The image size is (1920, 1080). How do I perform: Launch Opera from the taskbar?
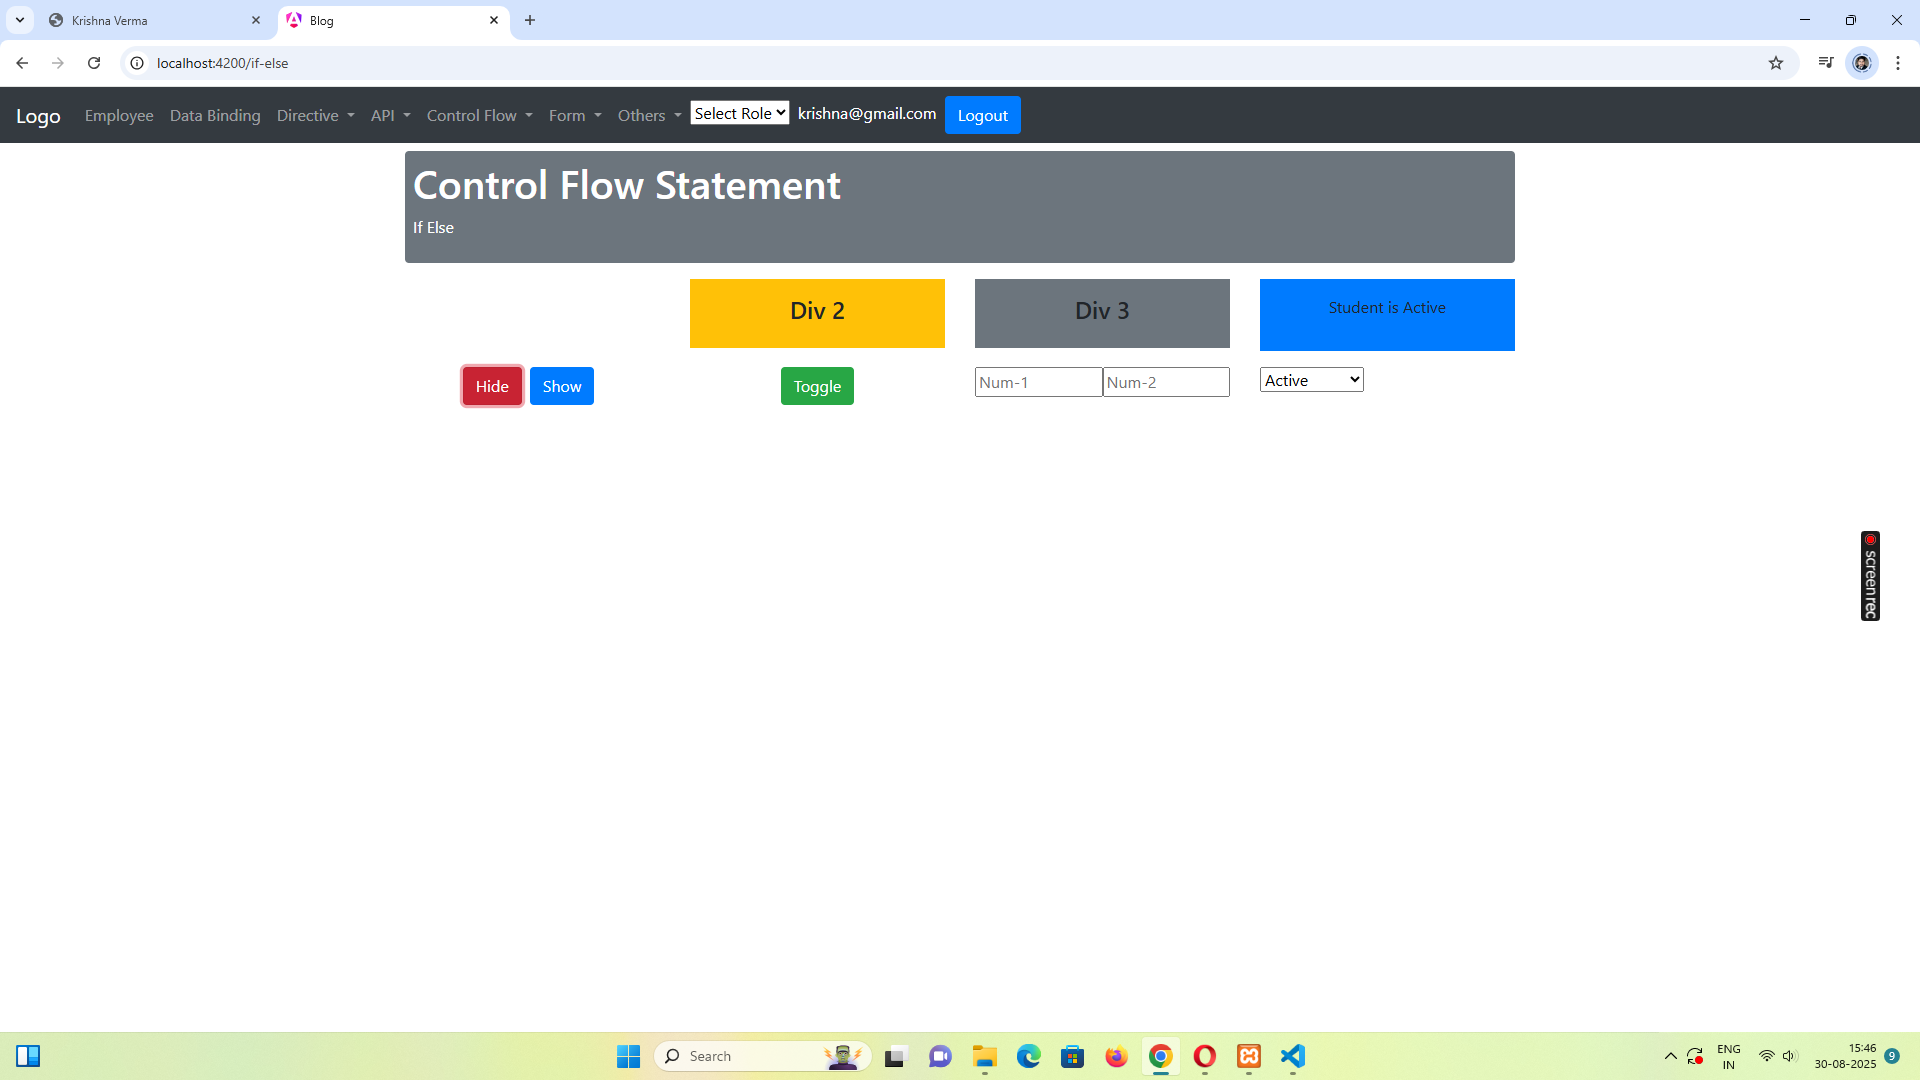[x=1205, y=1056]
